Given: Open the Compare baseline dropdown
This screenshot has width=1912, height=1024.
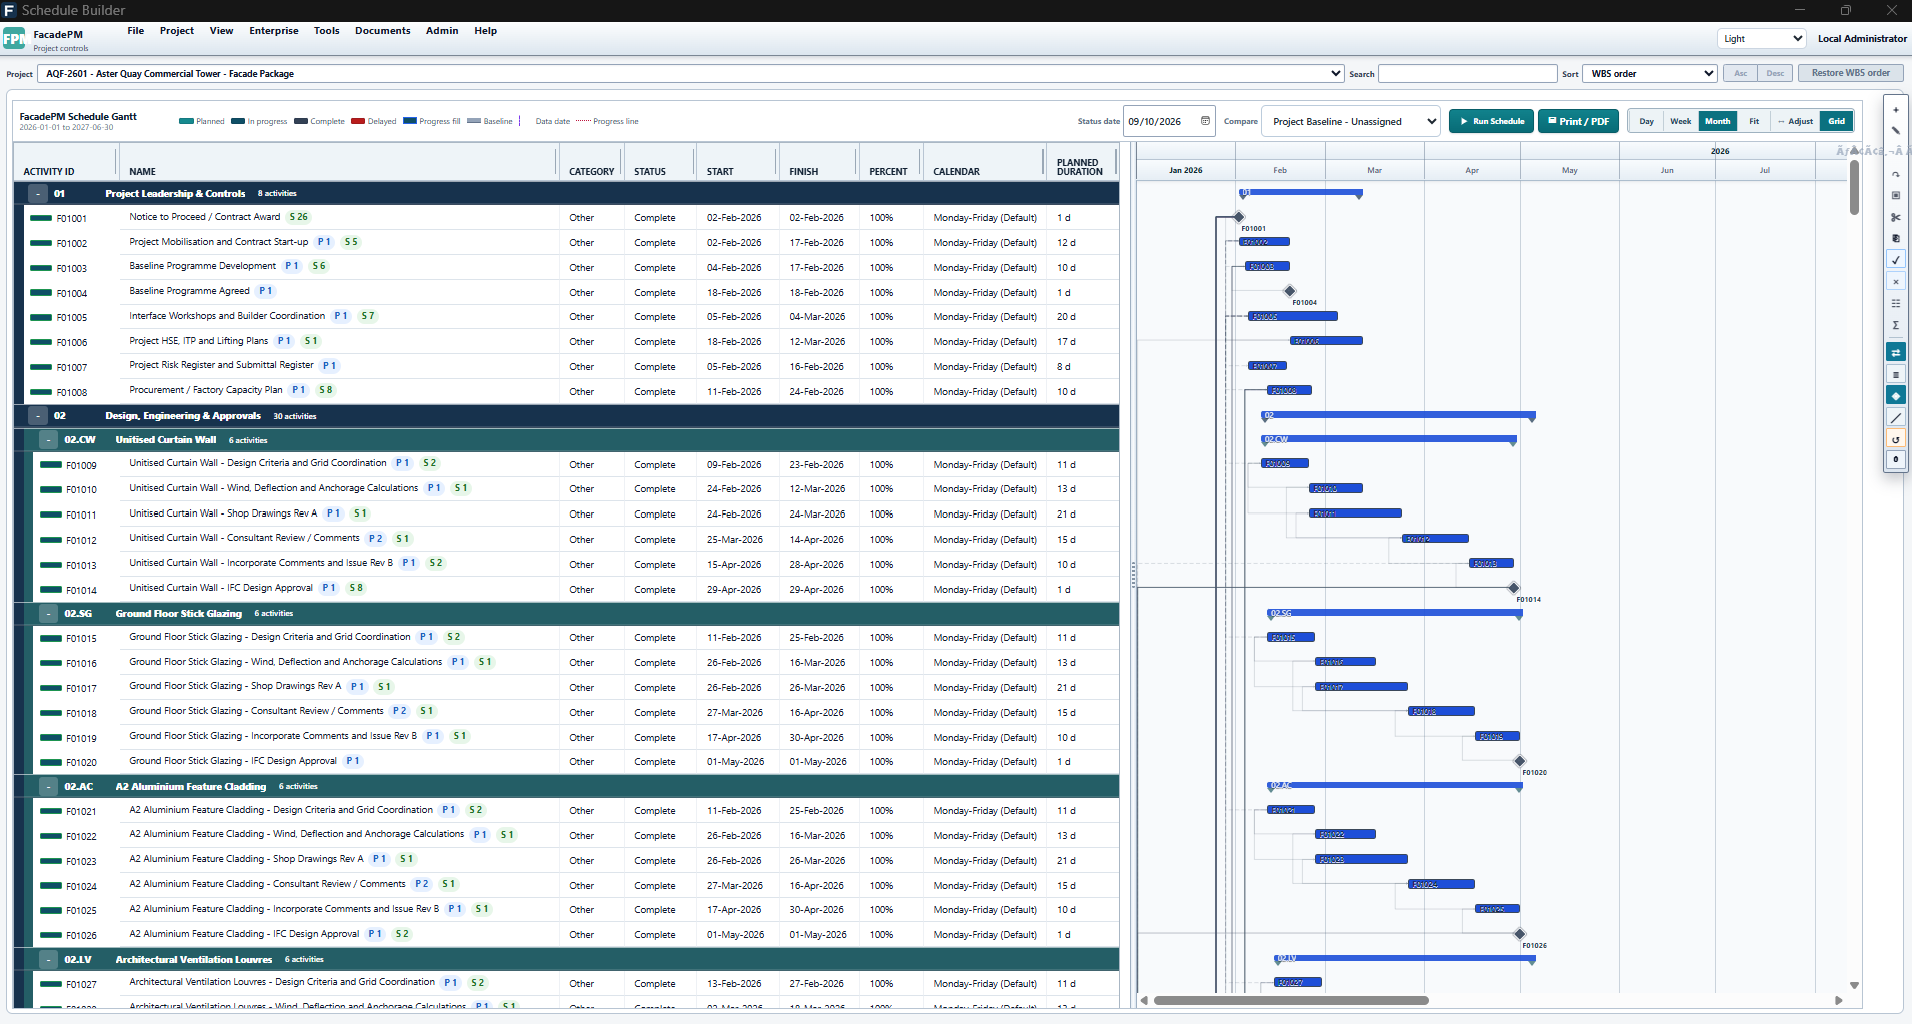Looking at the screenshot, I should [x=1350, y=121].
